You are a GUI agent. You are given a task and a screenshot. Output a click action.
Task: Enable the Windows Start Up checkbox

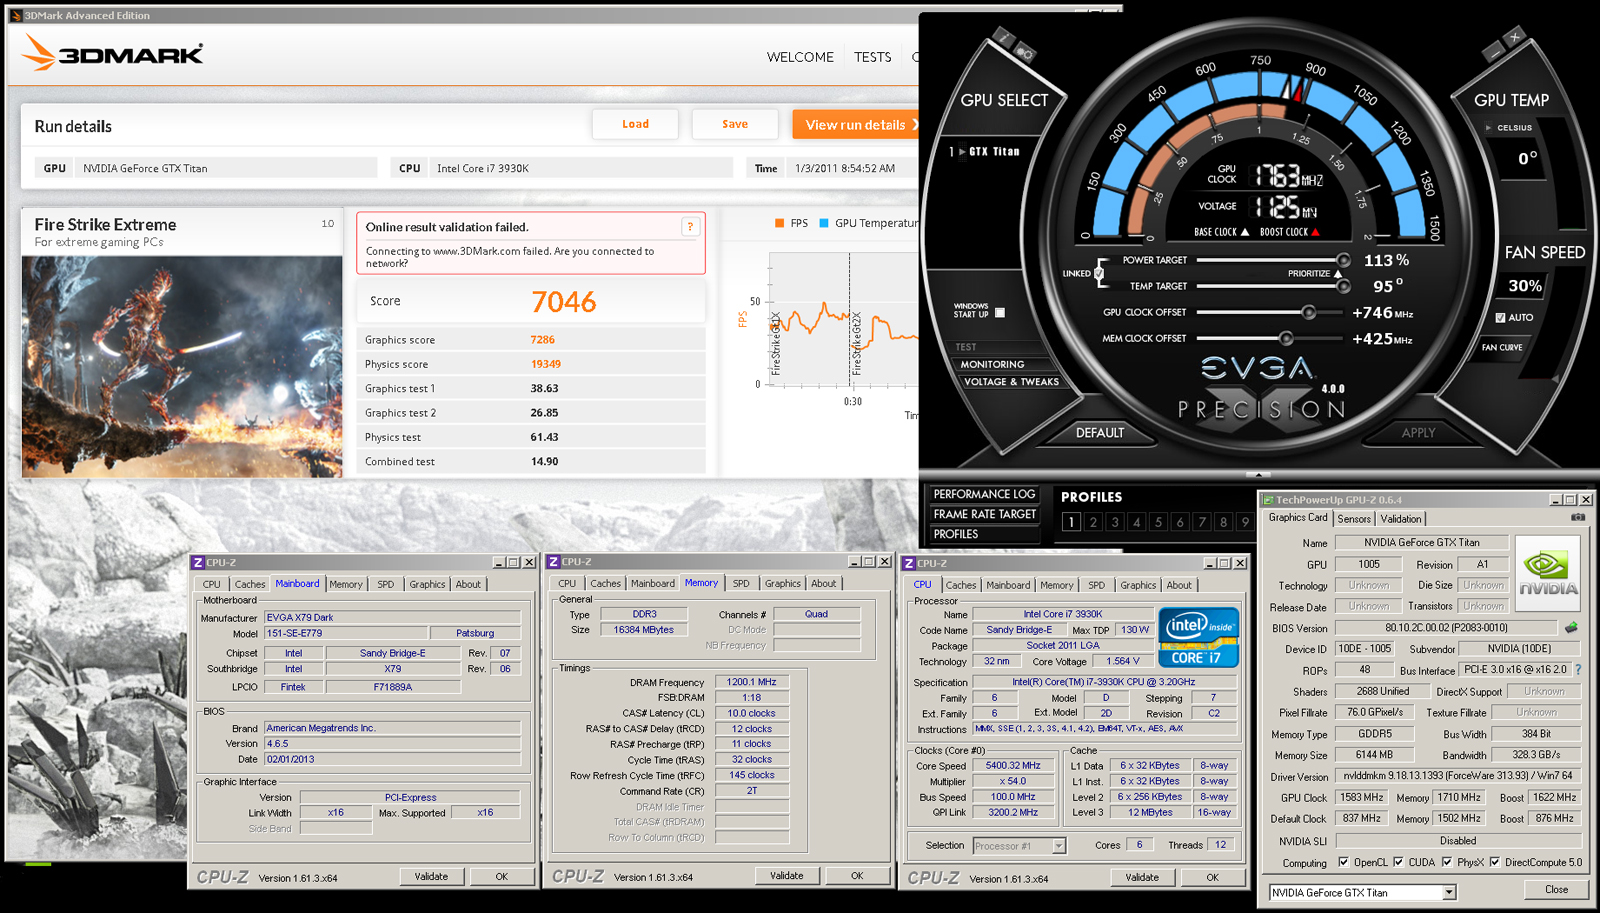pos(1000,313)
